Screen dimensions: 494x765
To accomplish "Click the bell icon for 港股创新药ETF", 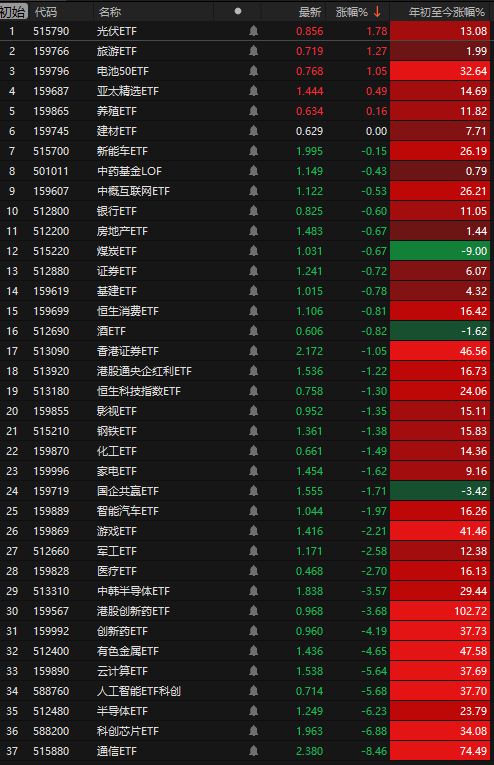I will tap(253, 611).
